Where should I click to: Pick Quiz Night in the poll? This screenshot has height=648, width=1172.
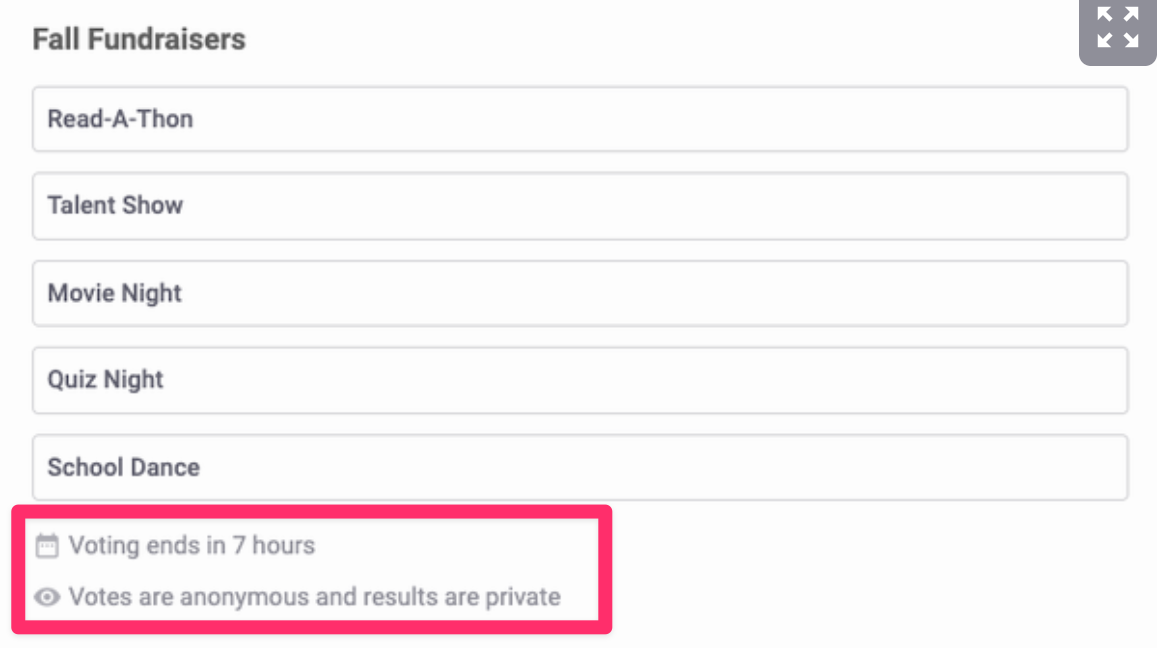click(580, 380)
